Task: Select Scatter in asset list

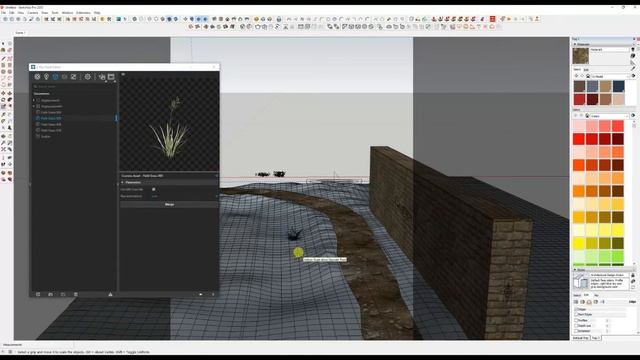Action: [x=45, y=136]
